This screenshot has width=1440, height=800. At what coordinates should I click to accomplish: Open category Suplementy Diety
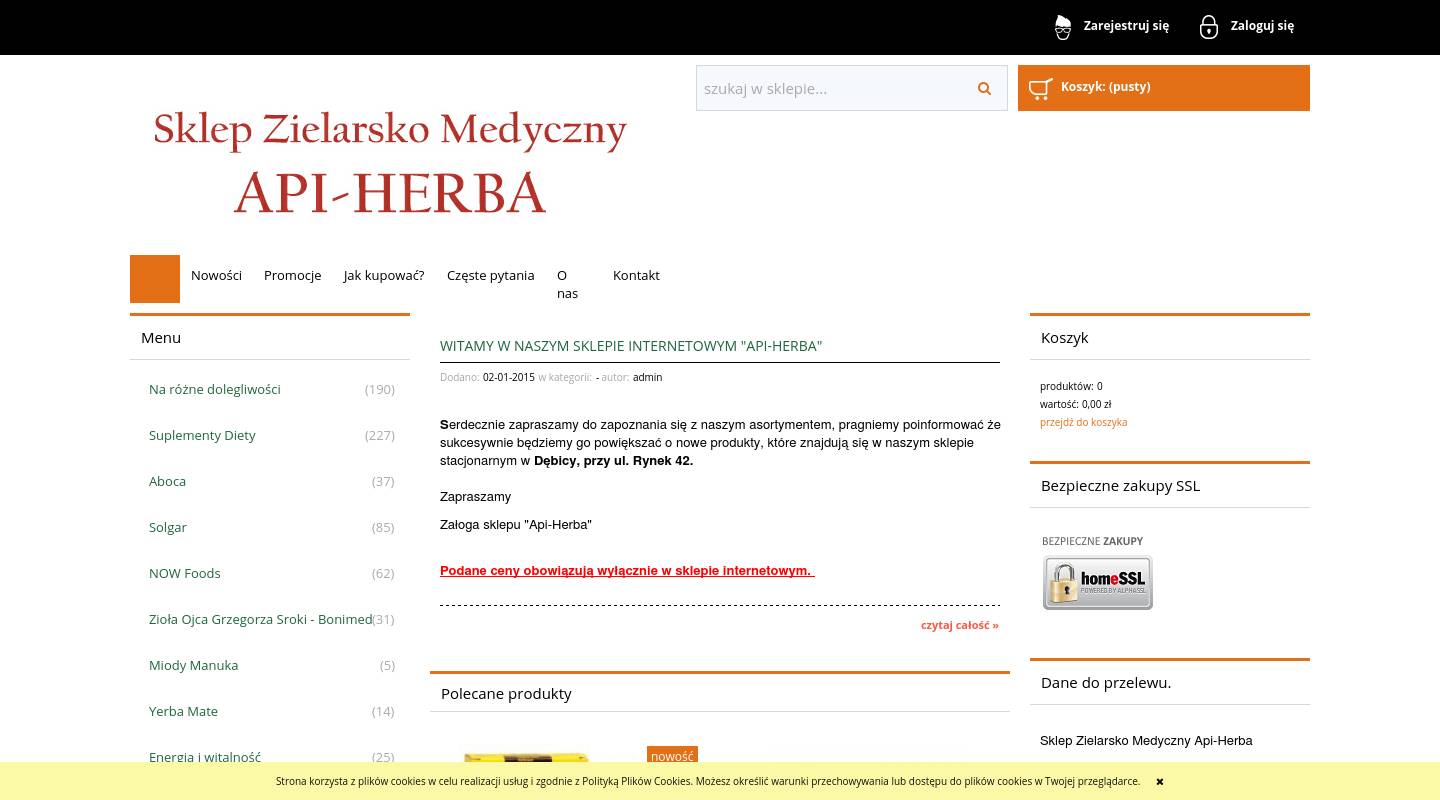(x=202, y=435)
